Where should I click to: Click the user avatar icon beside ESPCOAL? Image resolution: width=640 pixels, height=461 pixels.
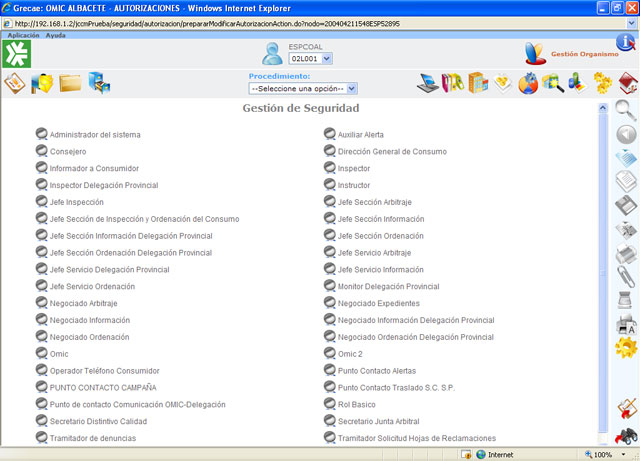[271, 54]
